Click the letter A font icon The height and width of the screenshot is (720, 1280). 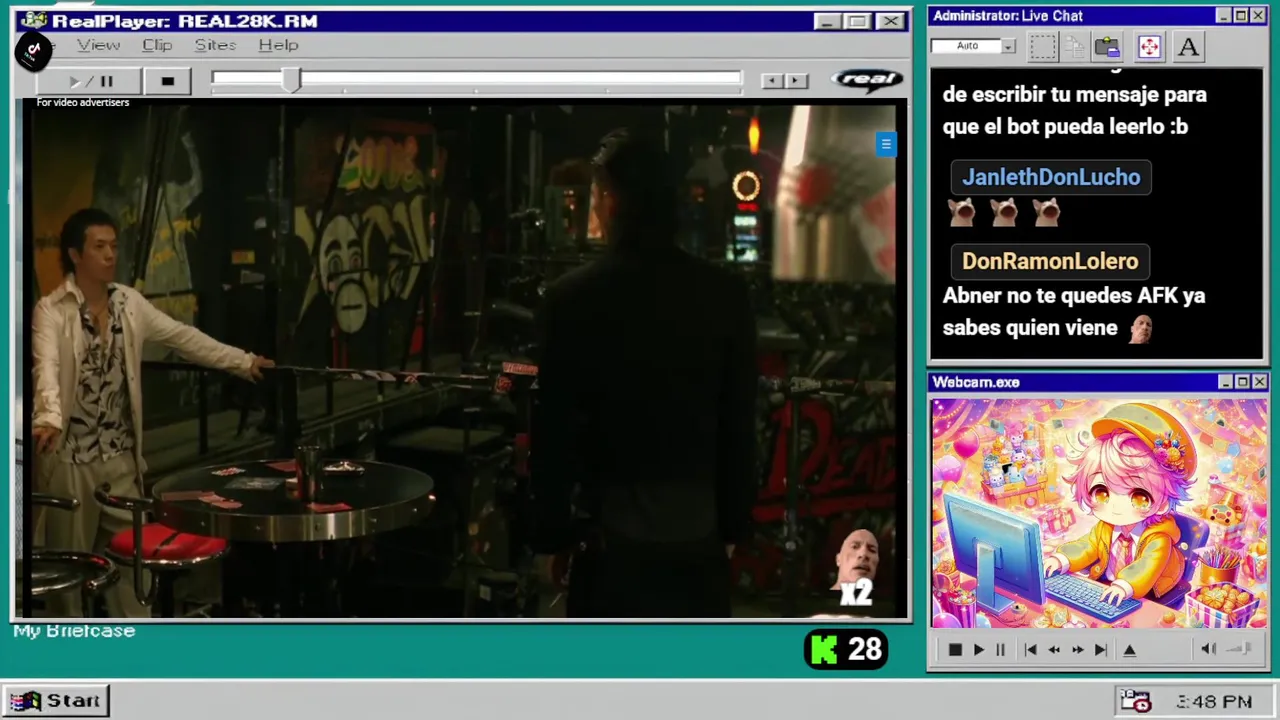tap(1188, 46)
